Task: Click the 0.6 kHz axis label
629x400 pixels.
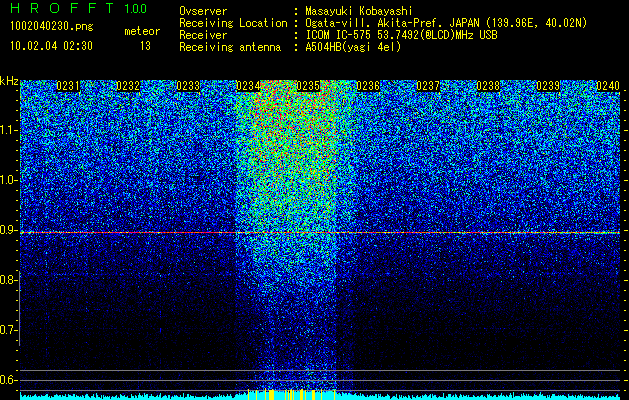Action: [8, 380]
